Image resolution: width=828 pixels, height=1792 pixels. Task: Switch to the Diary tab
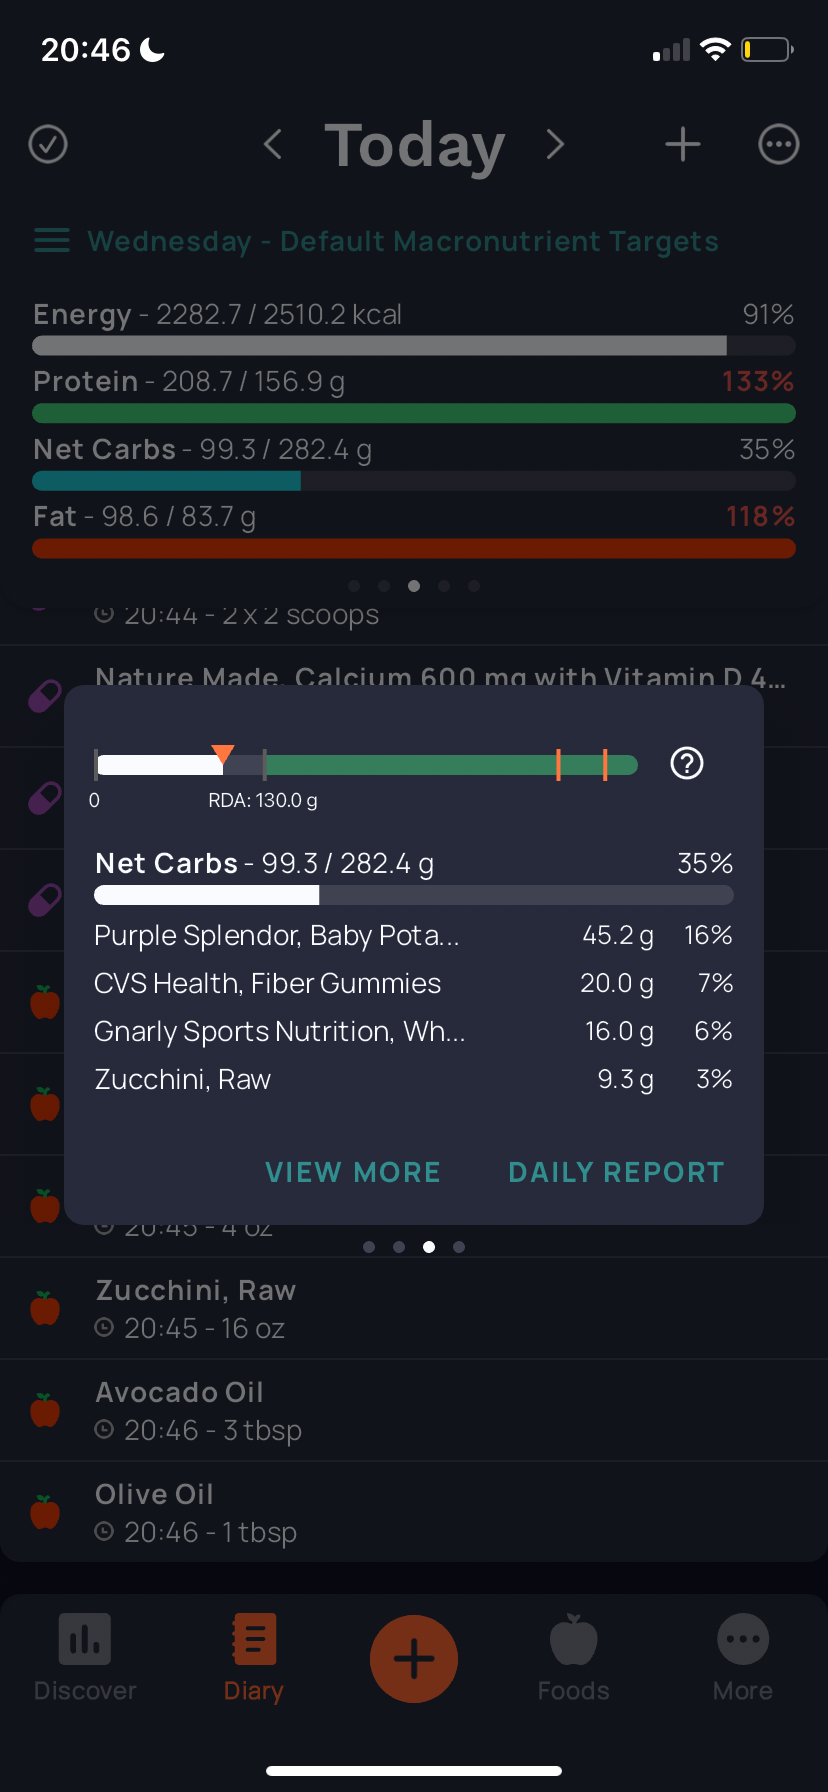(254, 1659)
